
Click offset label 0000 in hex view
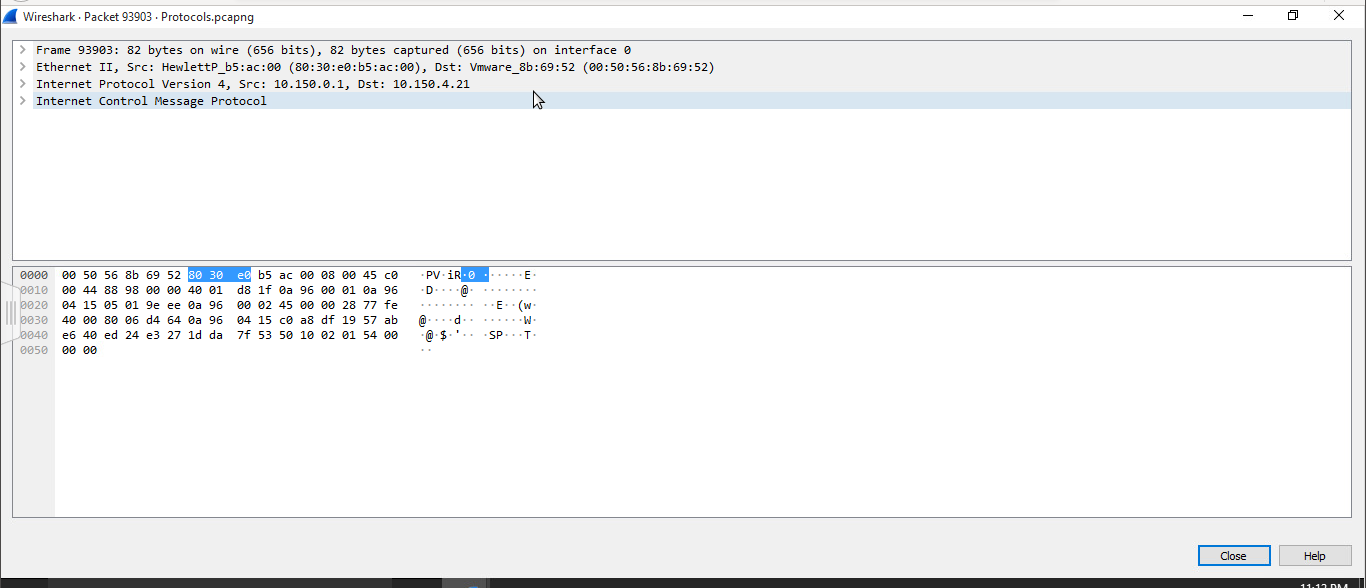click(32, 274)
